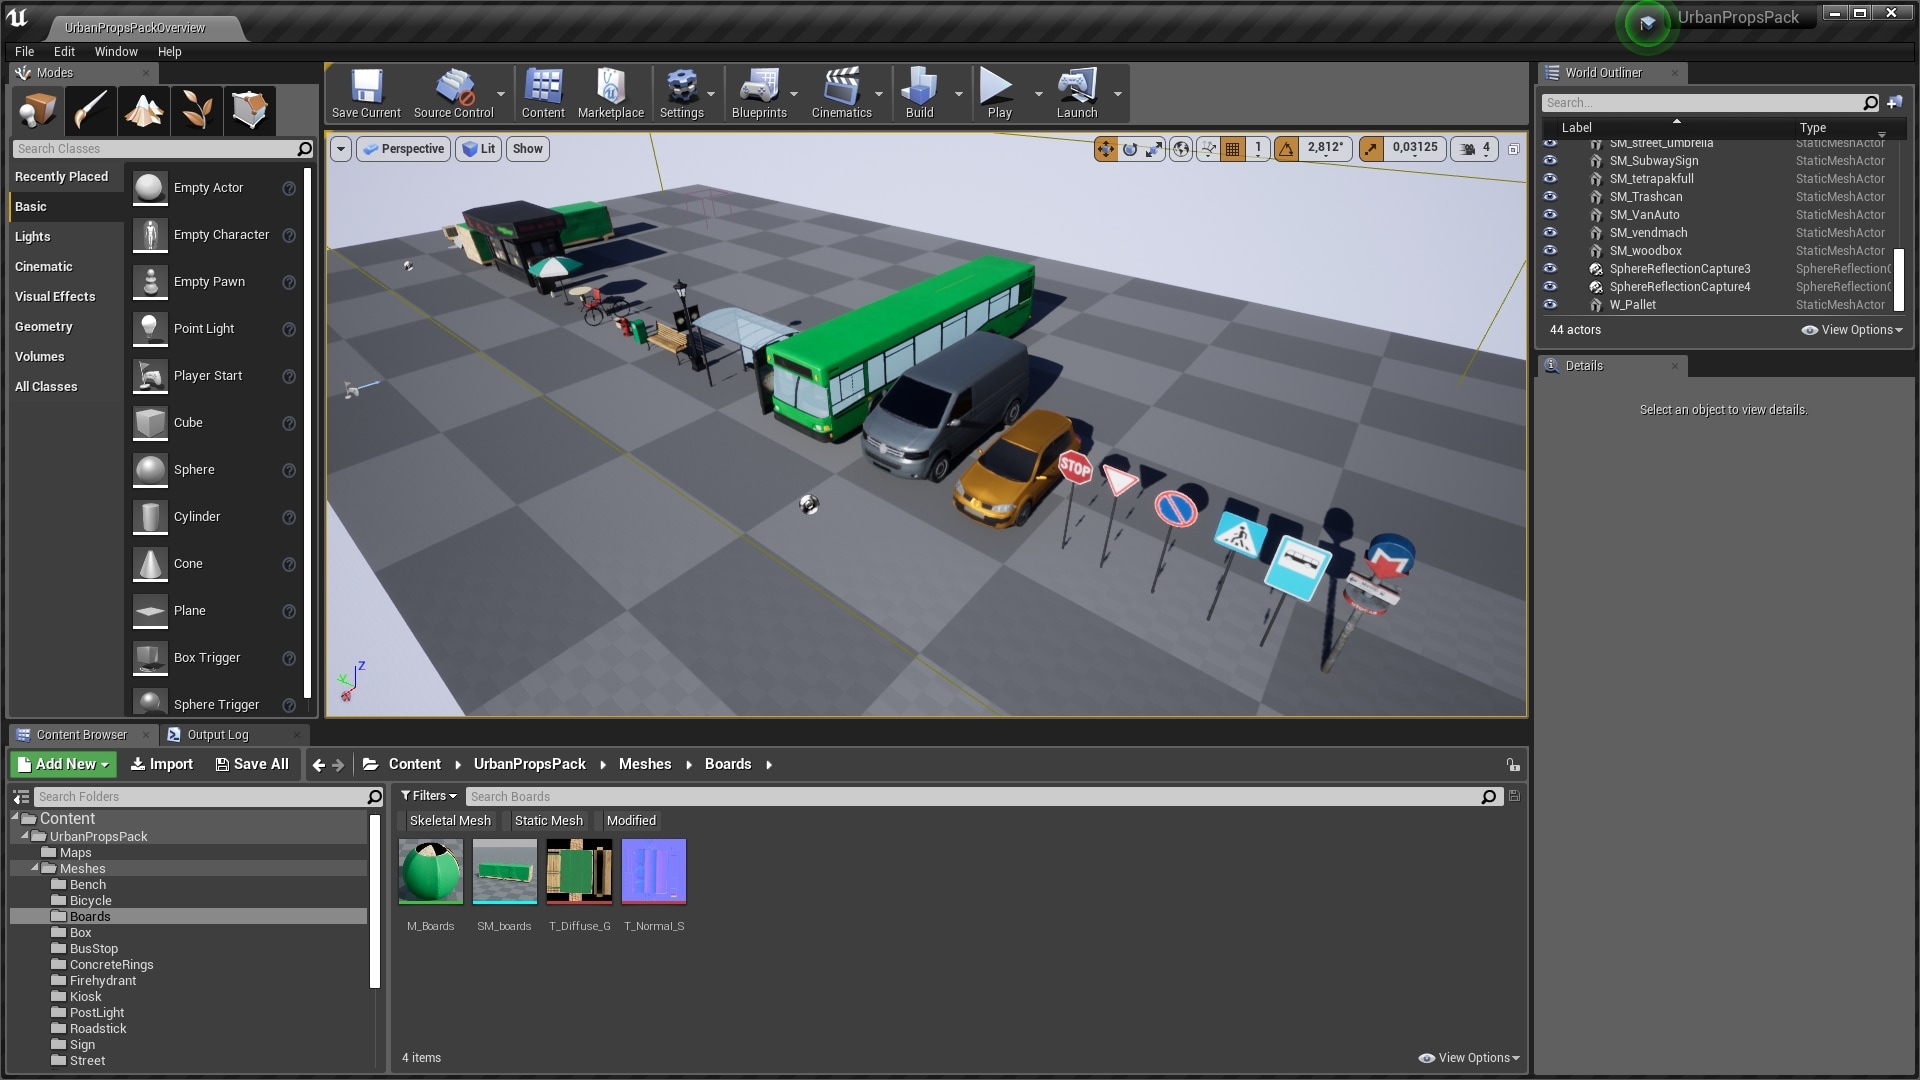Expand the Add New dropdown
The height and width of the screenshot is (1080, 1920).
tap(62, 764)
